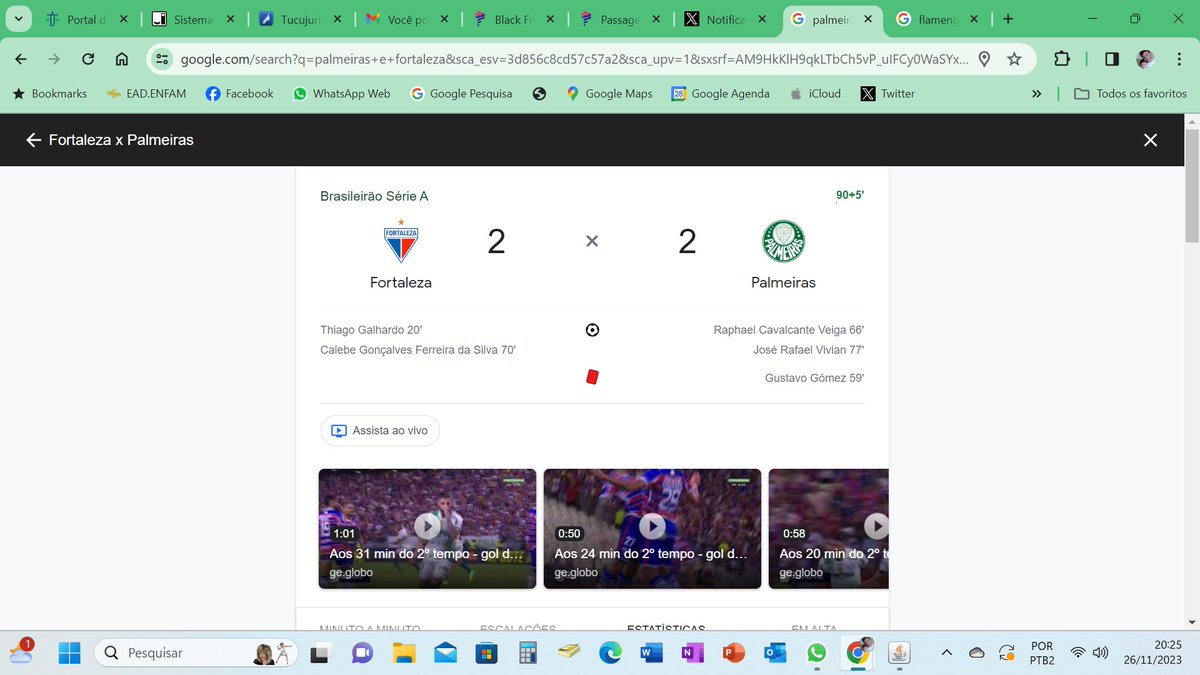The image size is (1200, 675).
Task: Open the WhatsApp Web bookmark
Action: pyautogui.click(x=341, y=94)
